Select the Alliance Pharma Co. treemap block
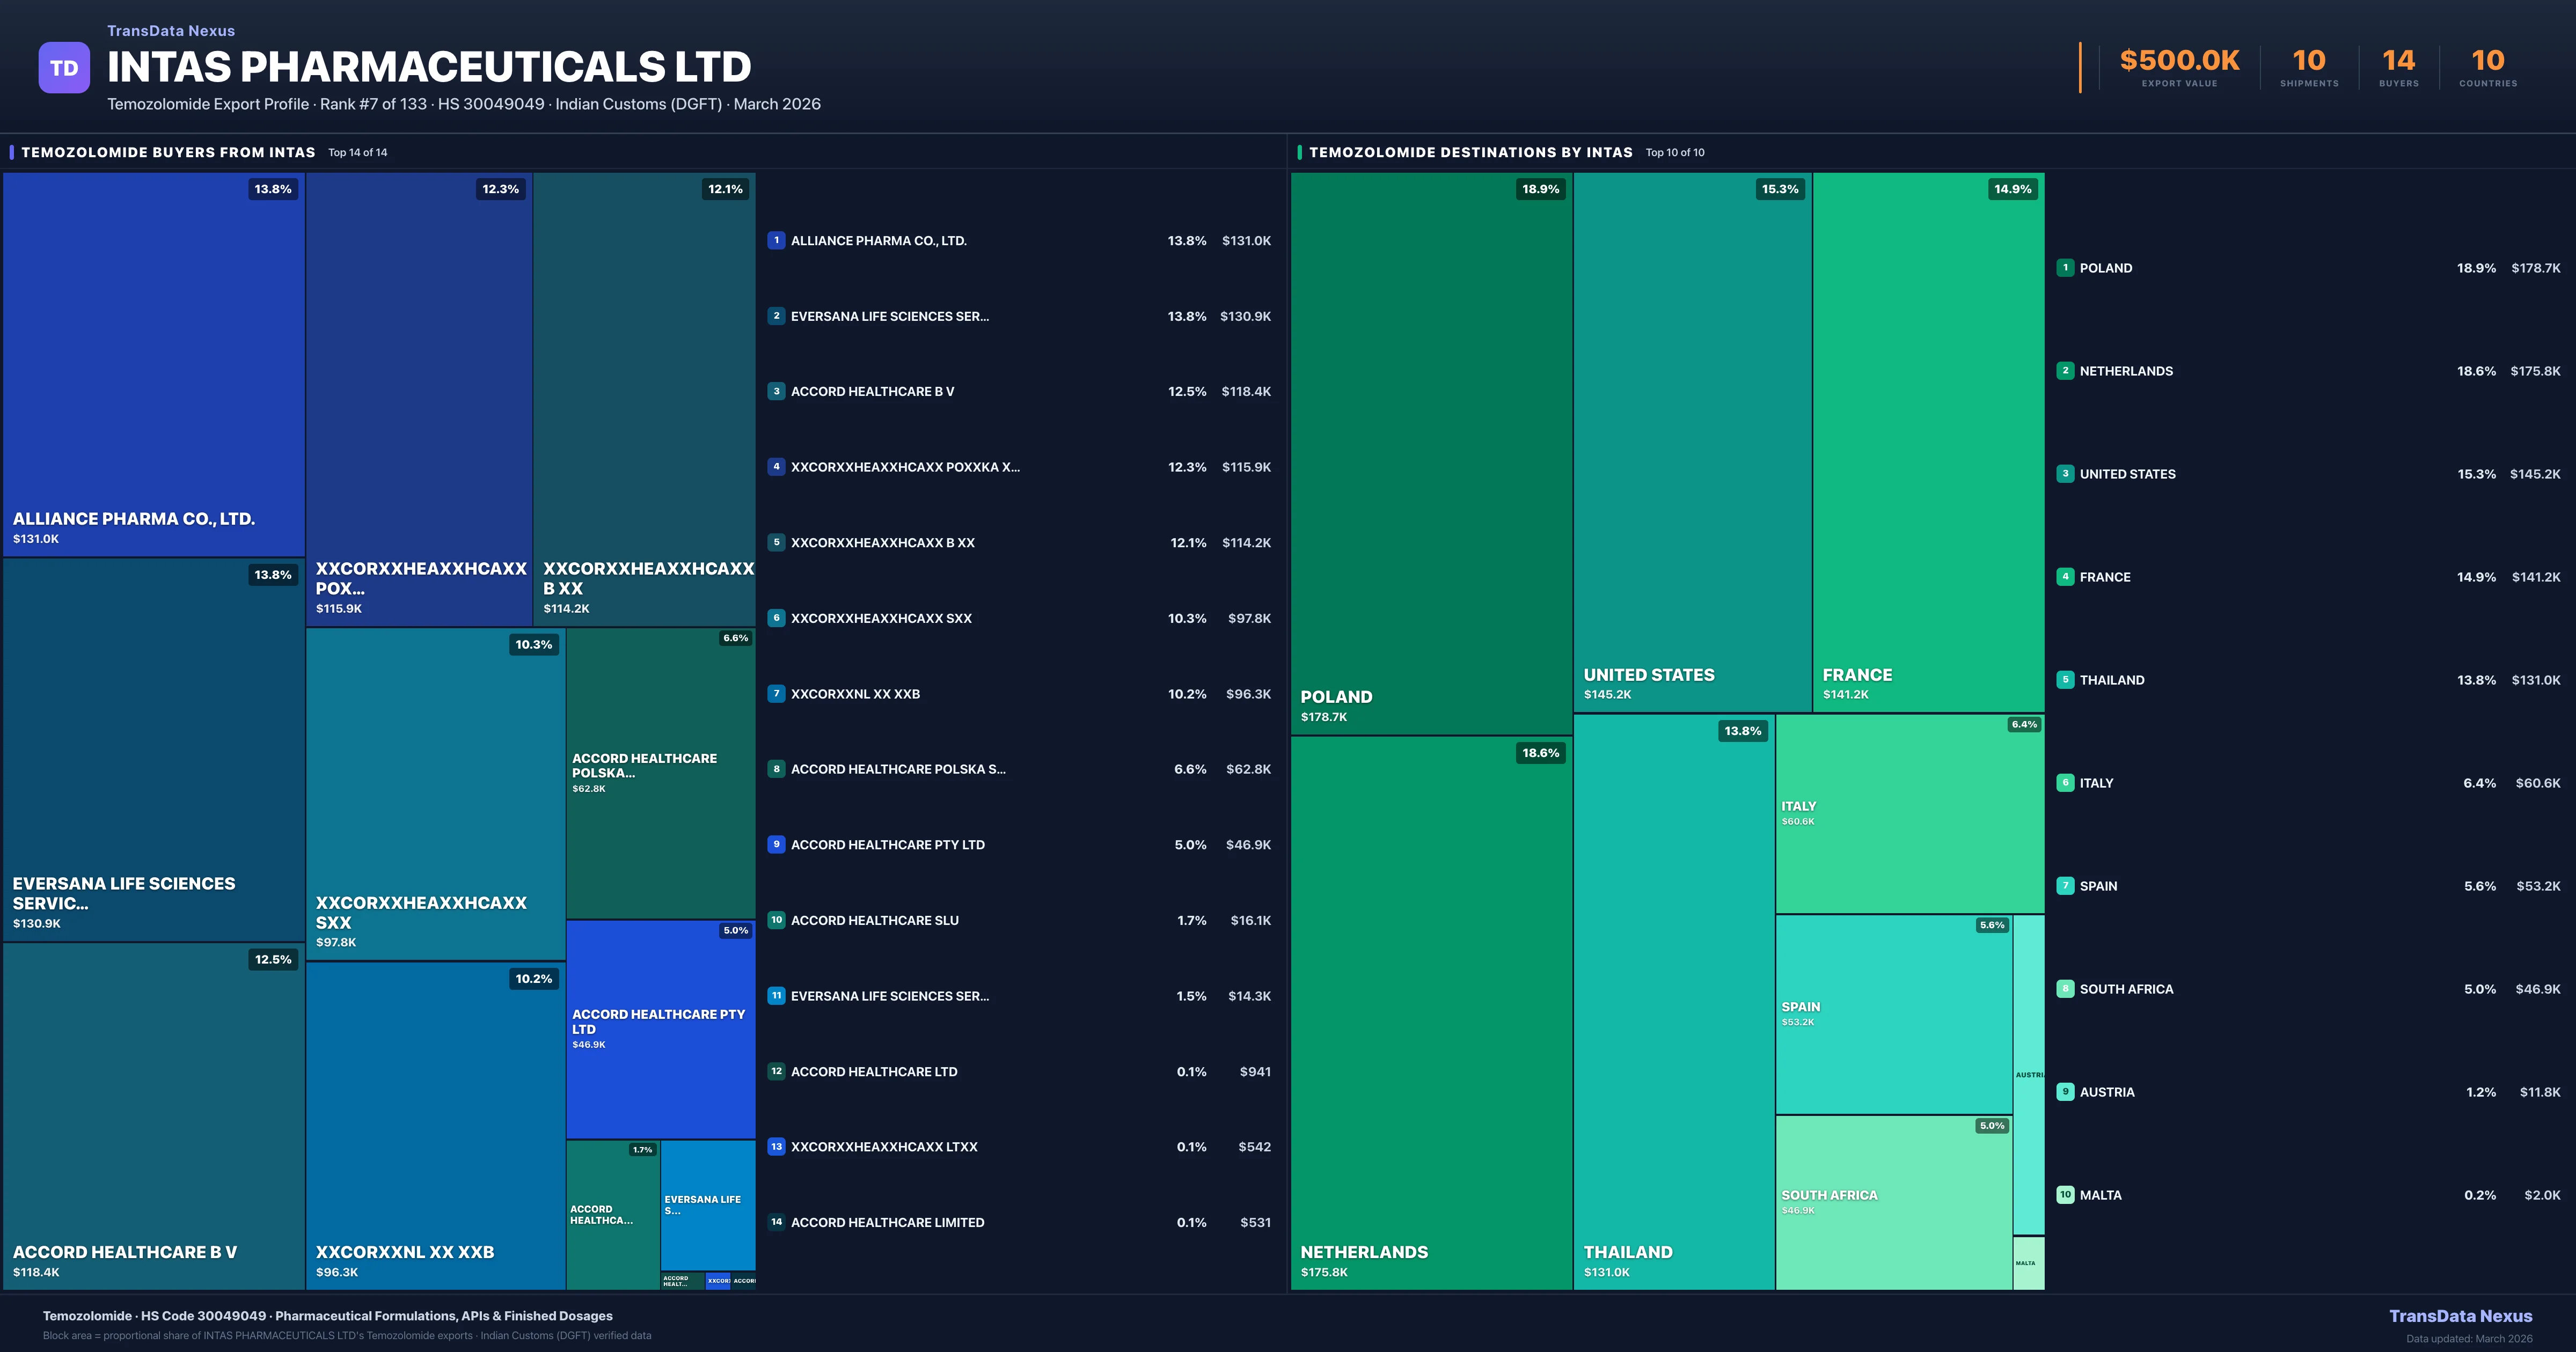Screen dimensions: 2576x1352 pyautogui.click(x=153, y=364)
